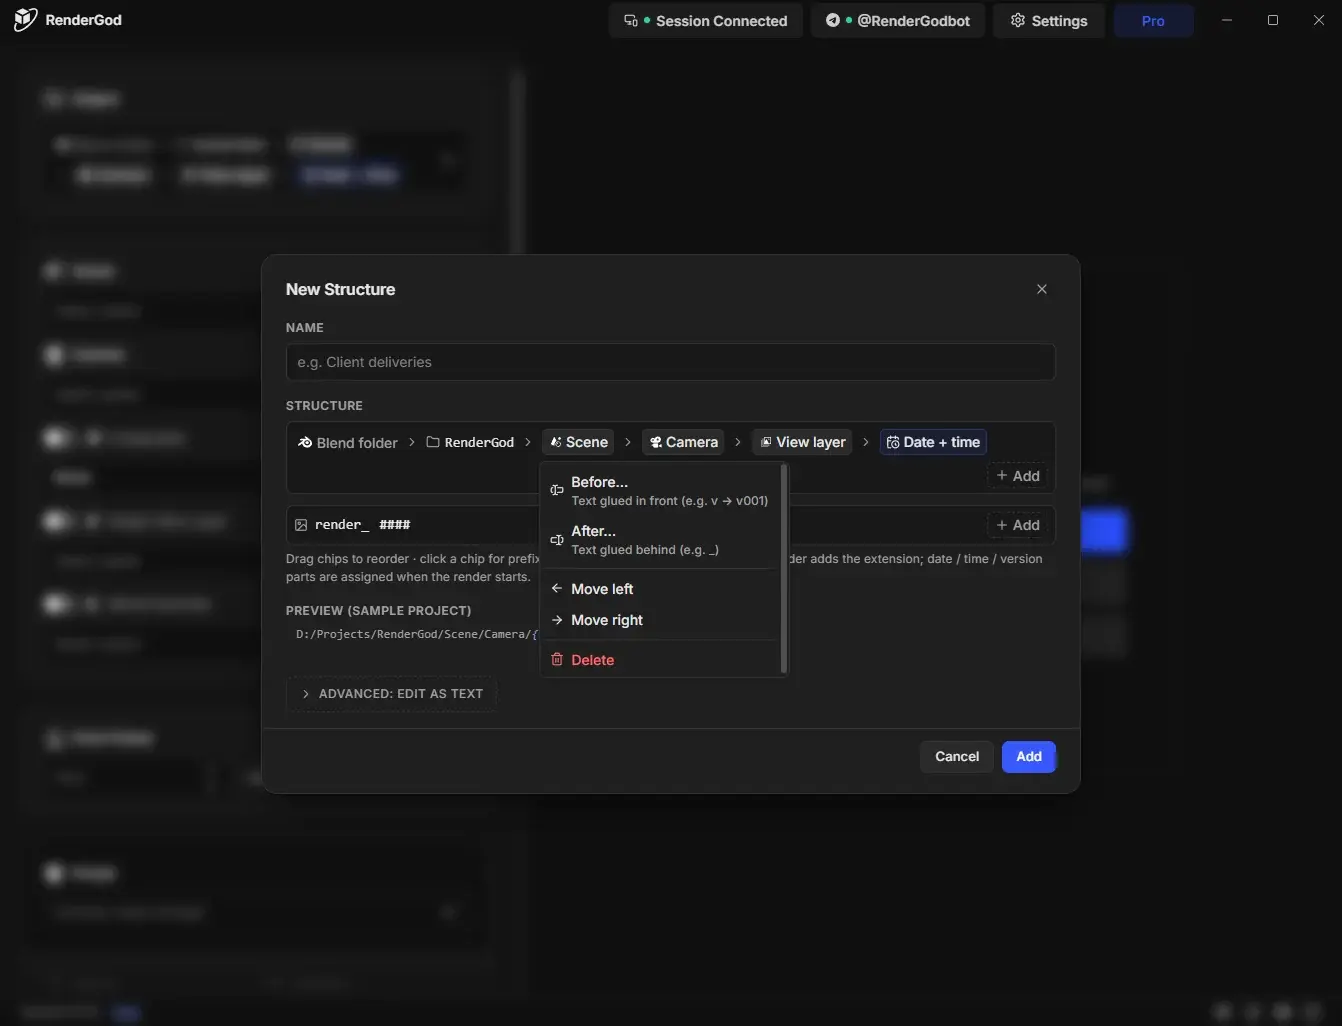
Task: Add a folder chip to structure row
Action: tap(1018, 476)
